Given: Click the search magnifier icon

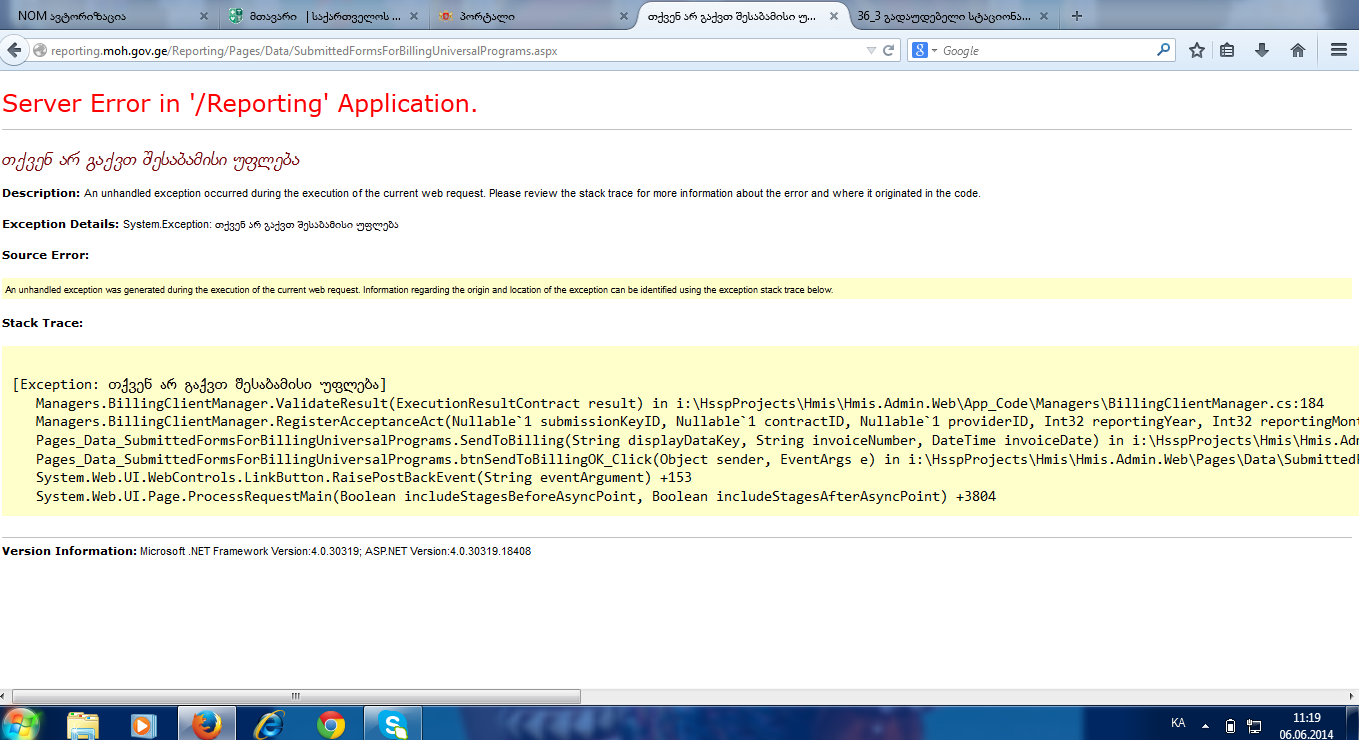Looking at the screenshot, I should pos(1163,49).
